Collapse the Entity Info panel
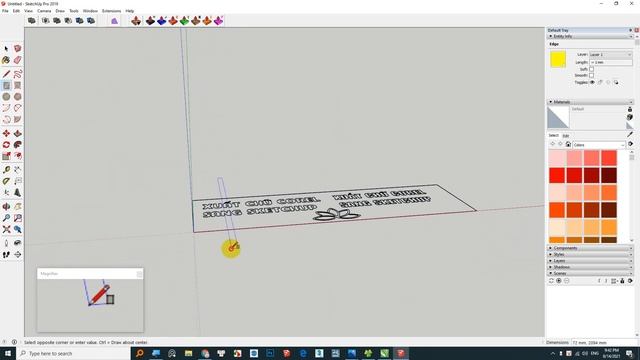Viewport: 640px width, 360px height. tap(590, 36)
